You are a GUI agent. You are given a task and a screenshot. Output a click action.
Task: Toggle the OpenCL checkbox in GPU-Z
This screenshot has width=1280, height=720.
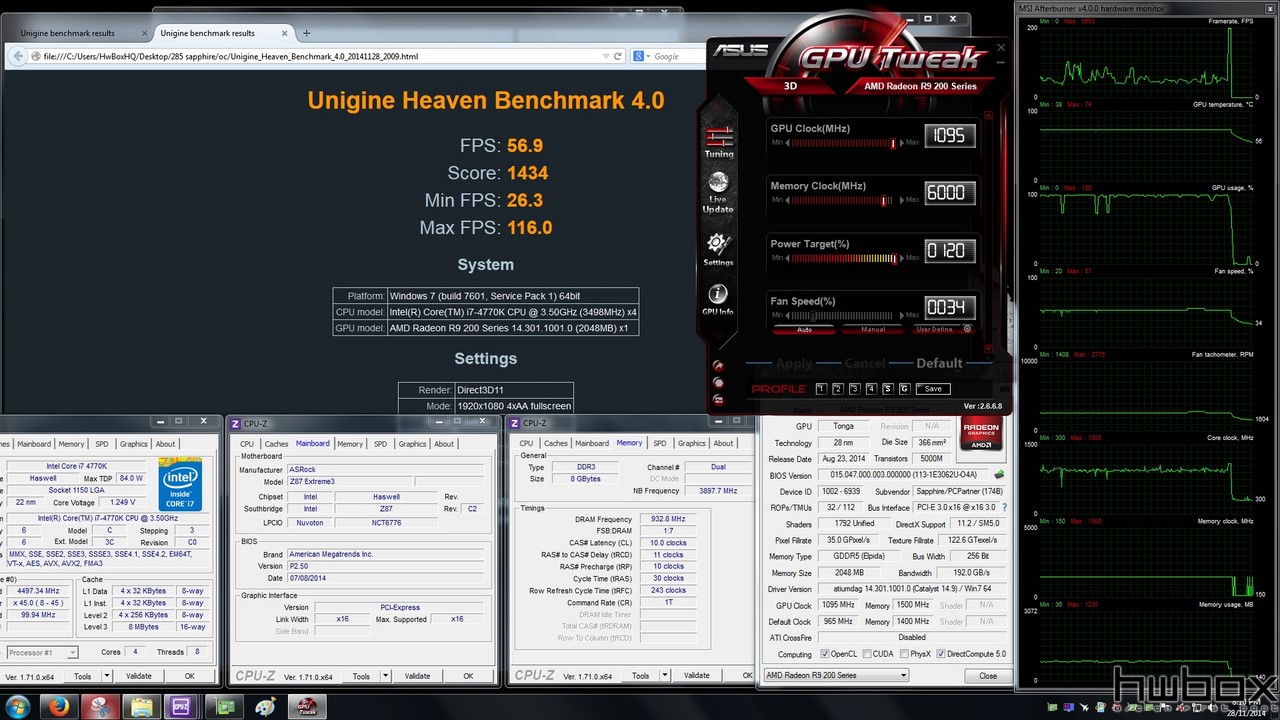(x=825, y=654)
